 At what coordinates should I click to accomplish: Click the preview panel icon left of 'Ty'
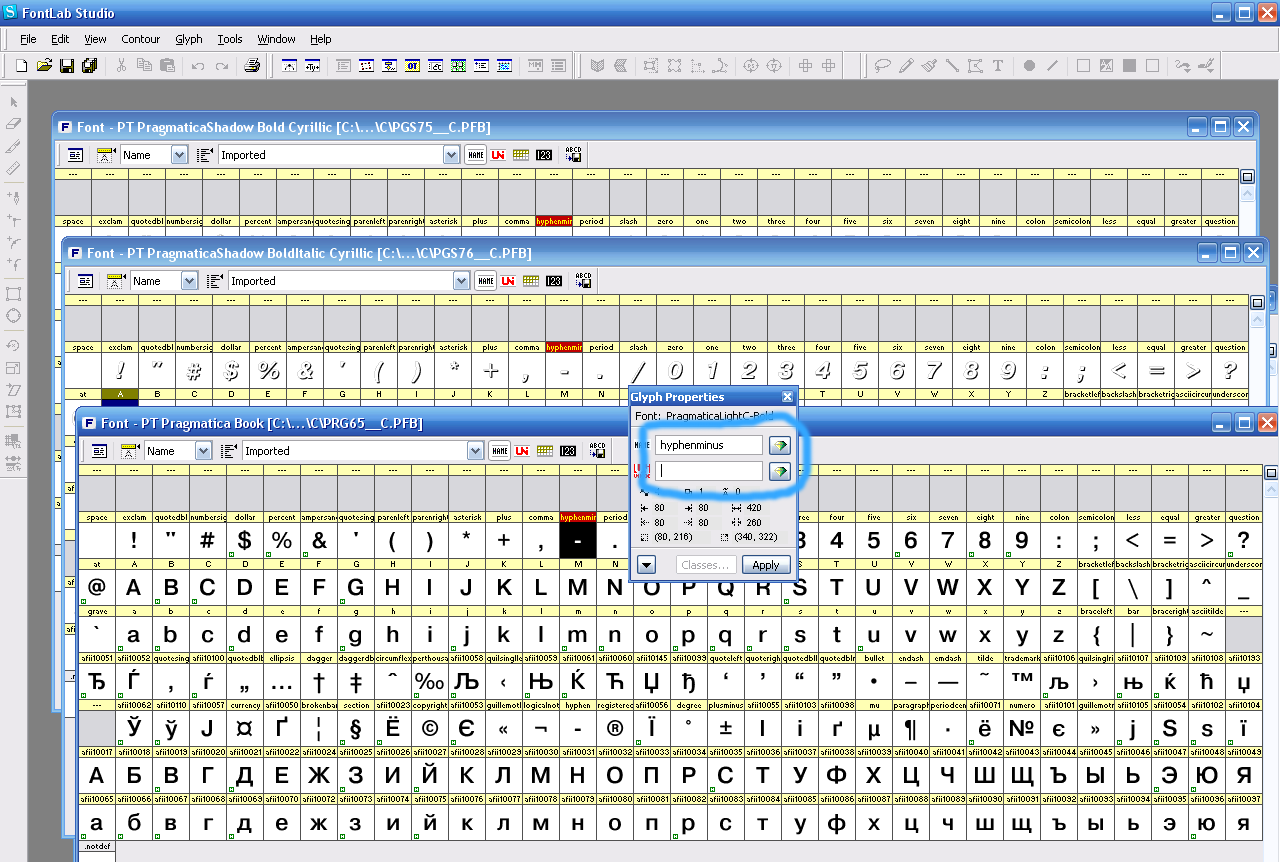[x=290, y=66]
